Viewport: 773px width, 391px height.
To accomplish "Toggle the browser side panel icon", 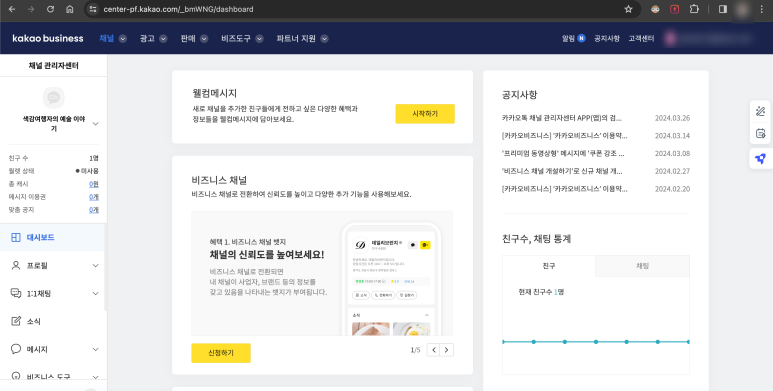I will coord(723,9).
